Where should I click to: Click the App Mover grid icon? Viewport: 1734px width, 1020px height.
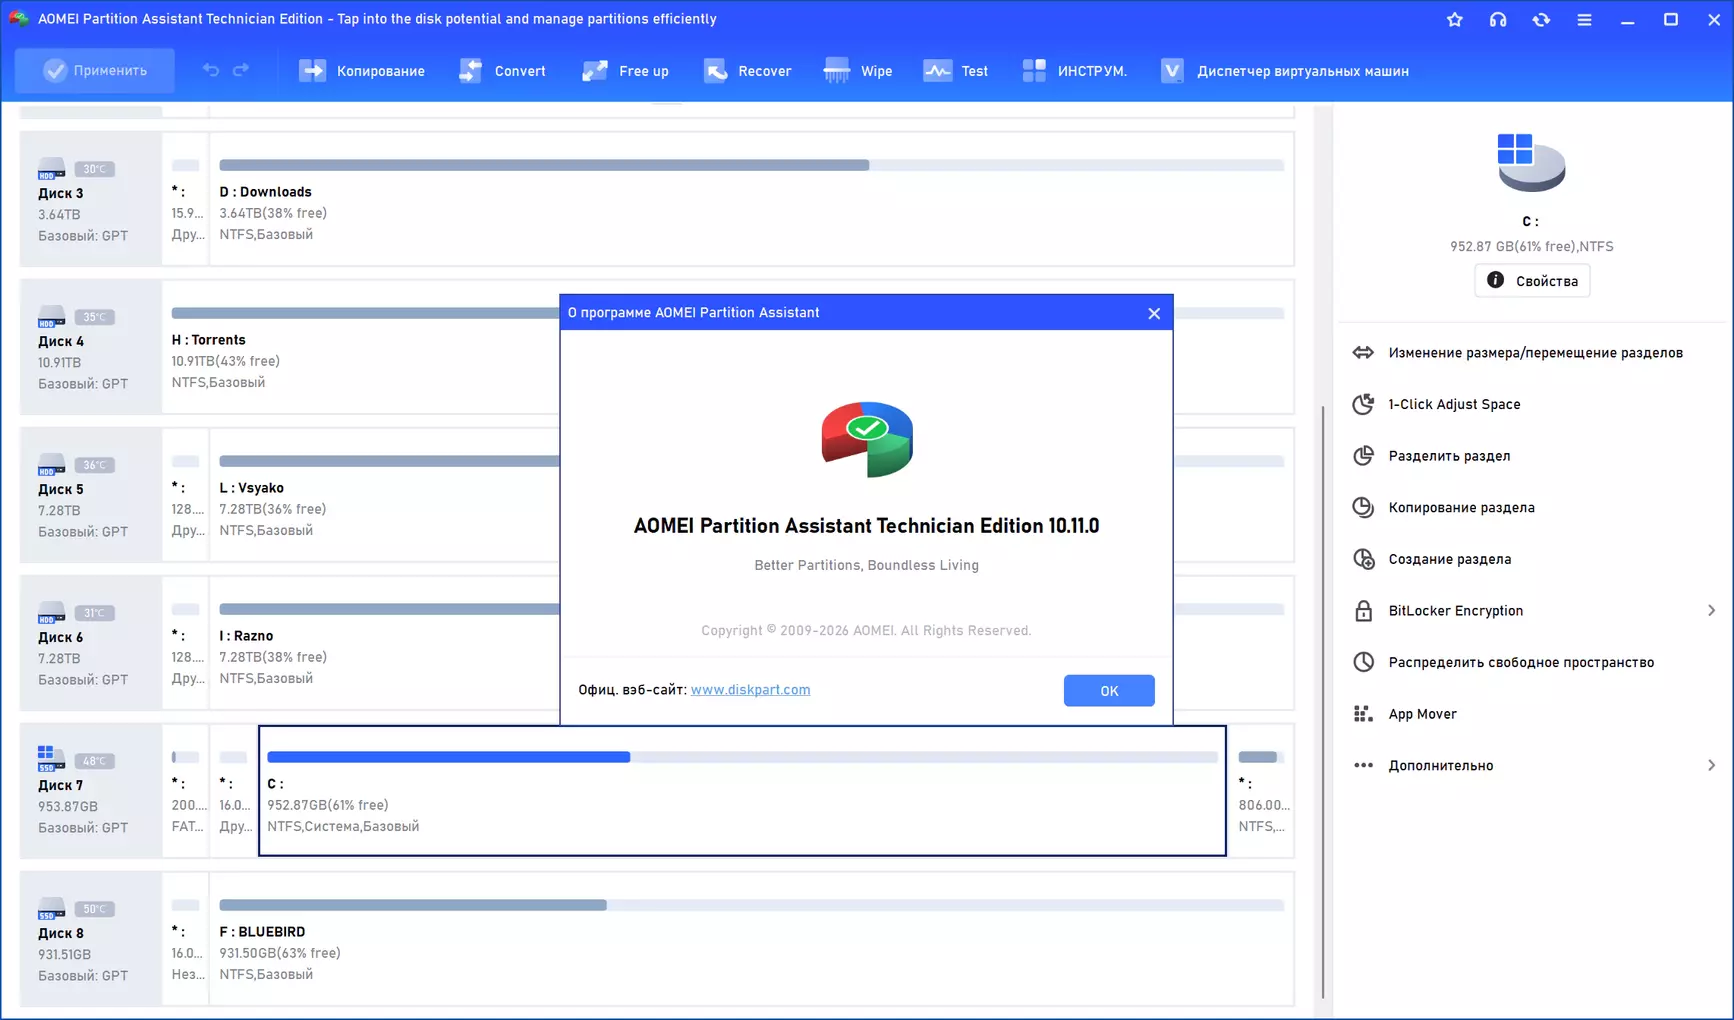[x=1363, y=714]
